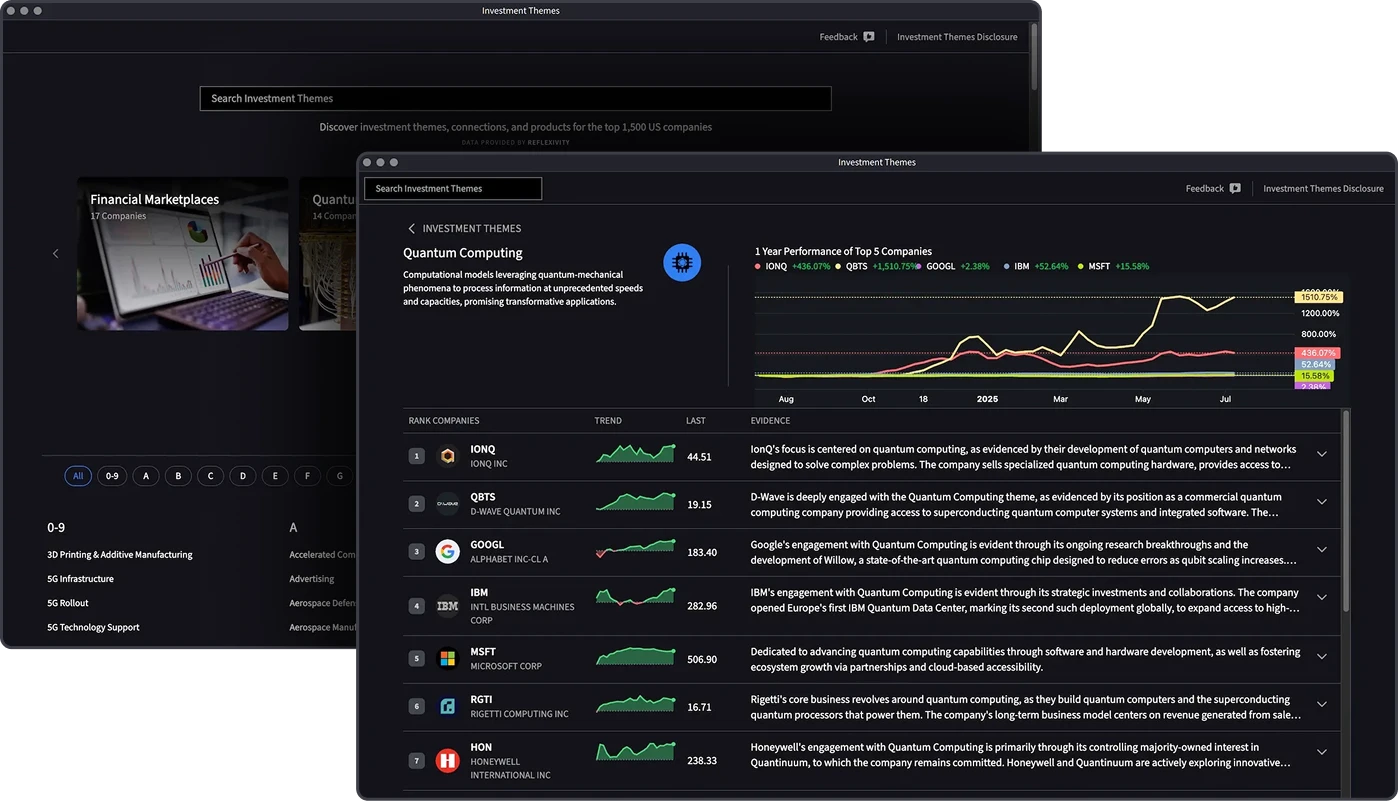
Task: Select the E letter filter pill
Action: [x=275, y=476]
